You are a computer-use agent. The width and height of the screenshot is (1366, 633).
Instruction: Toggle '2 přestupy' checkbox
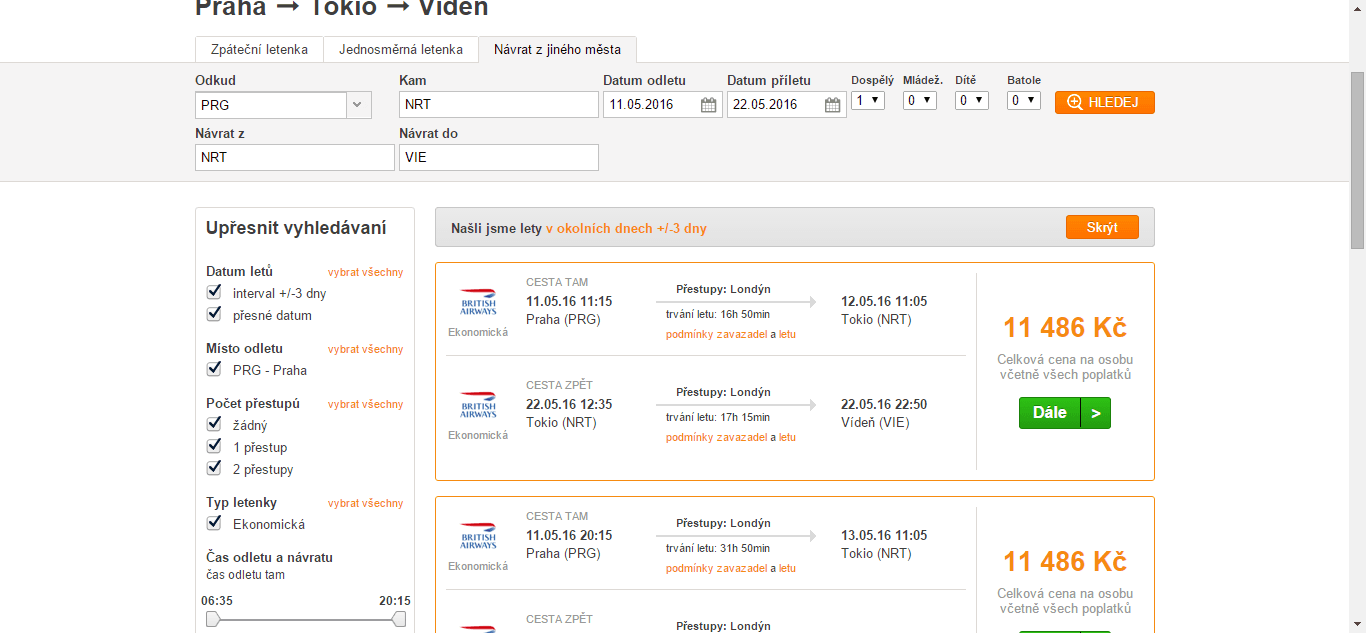pos(214,468)
